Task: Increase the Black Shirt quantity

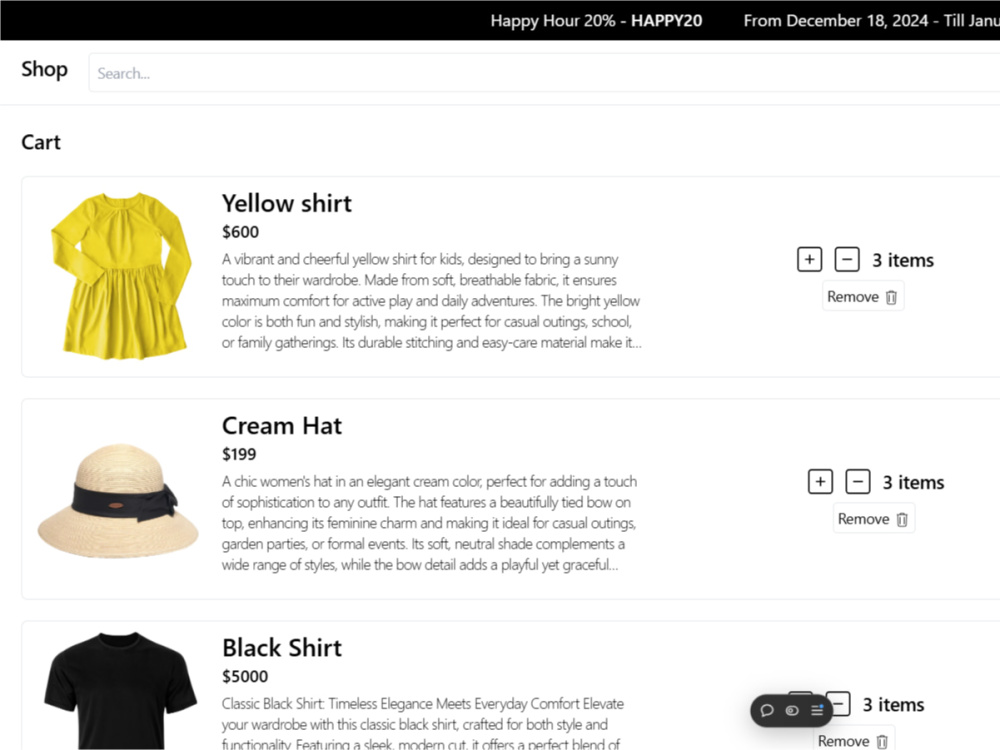Action: (802, 704)
